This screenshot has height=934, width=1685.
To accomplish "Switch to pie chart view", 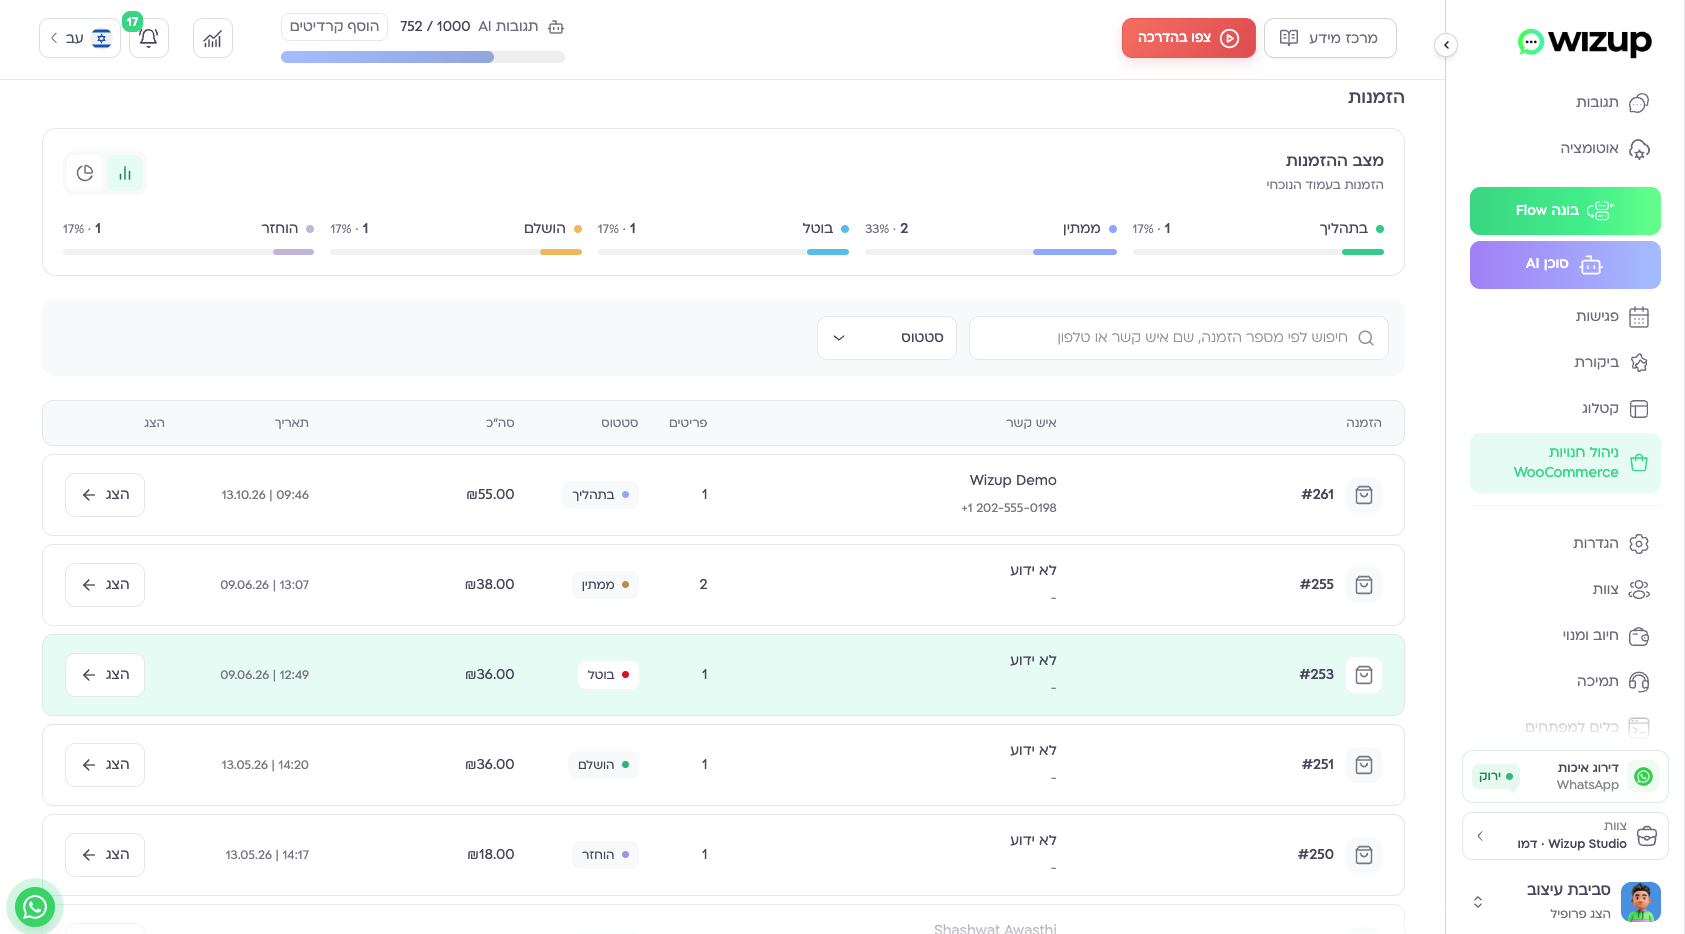I will (85, 173).
